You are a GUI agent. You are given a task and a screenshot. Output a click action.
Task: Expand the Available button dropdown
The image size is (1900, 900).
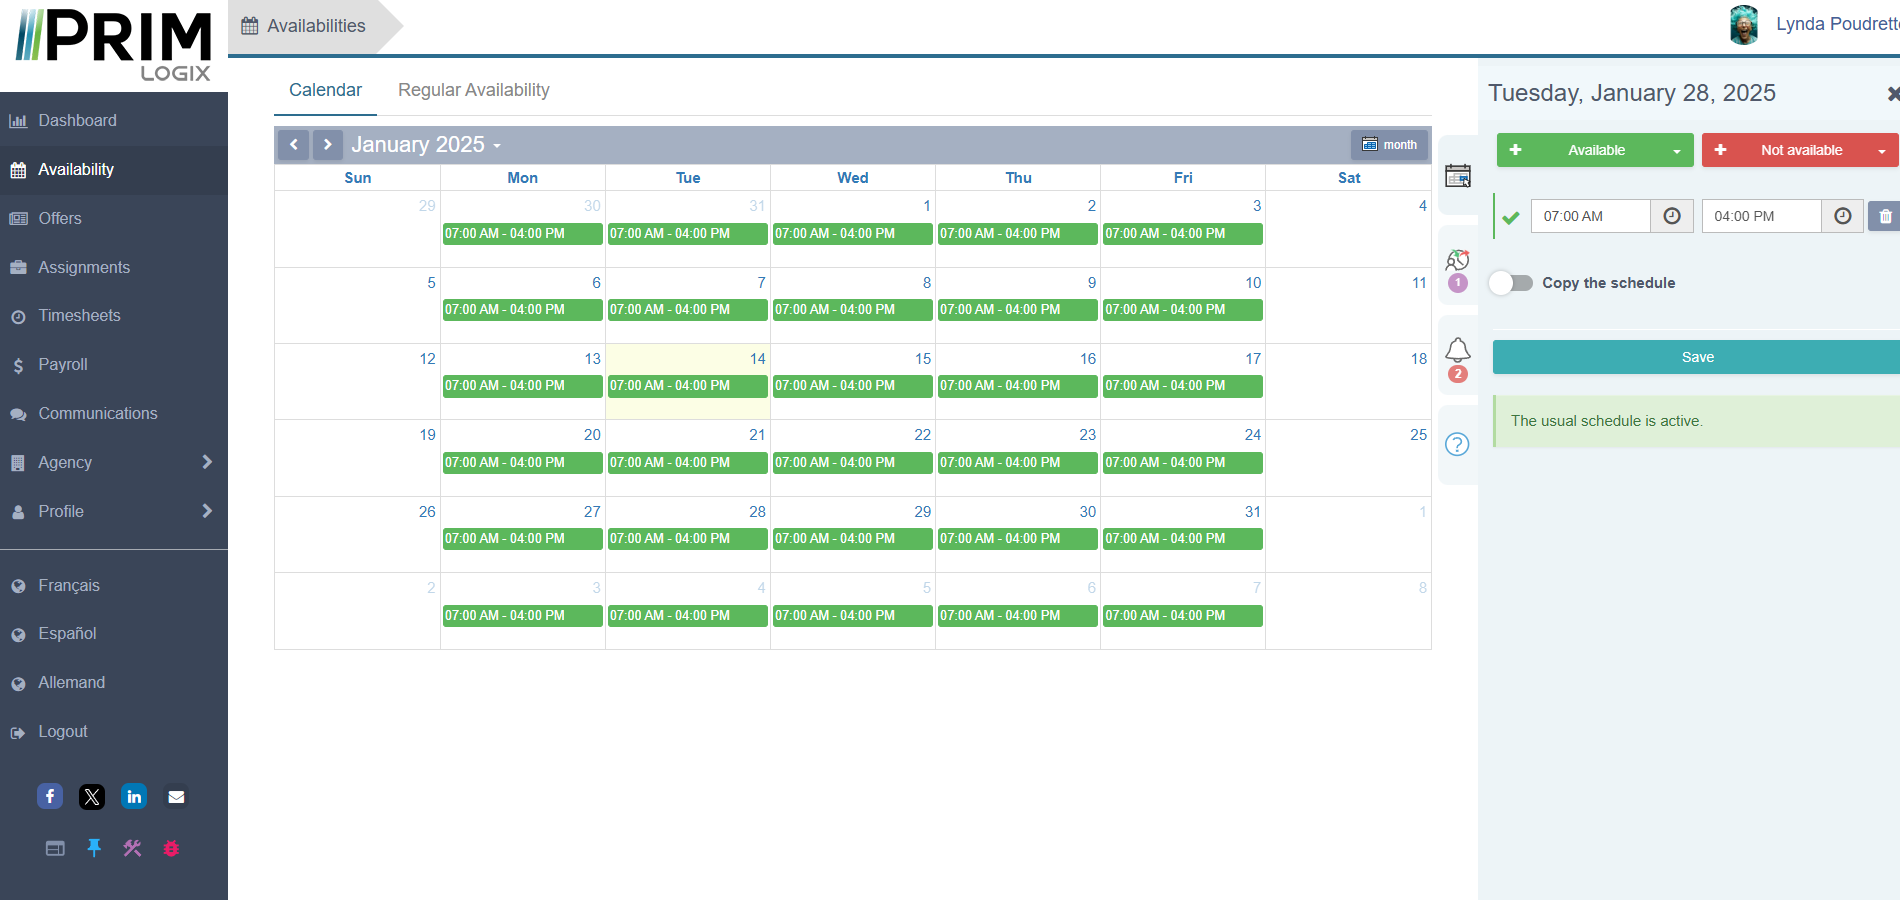tap(1677, 151)
